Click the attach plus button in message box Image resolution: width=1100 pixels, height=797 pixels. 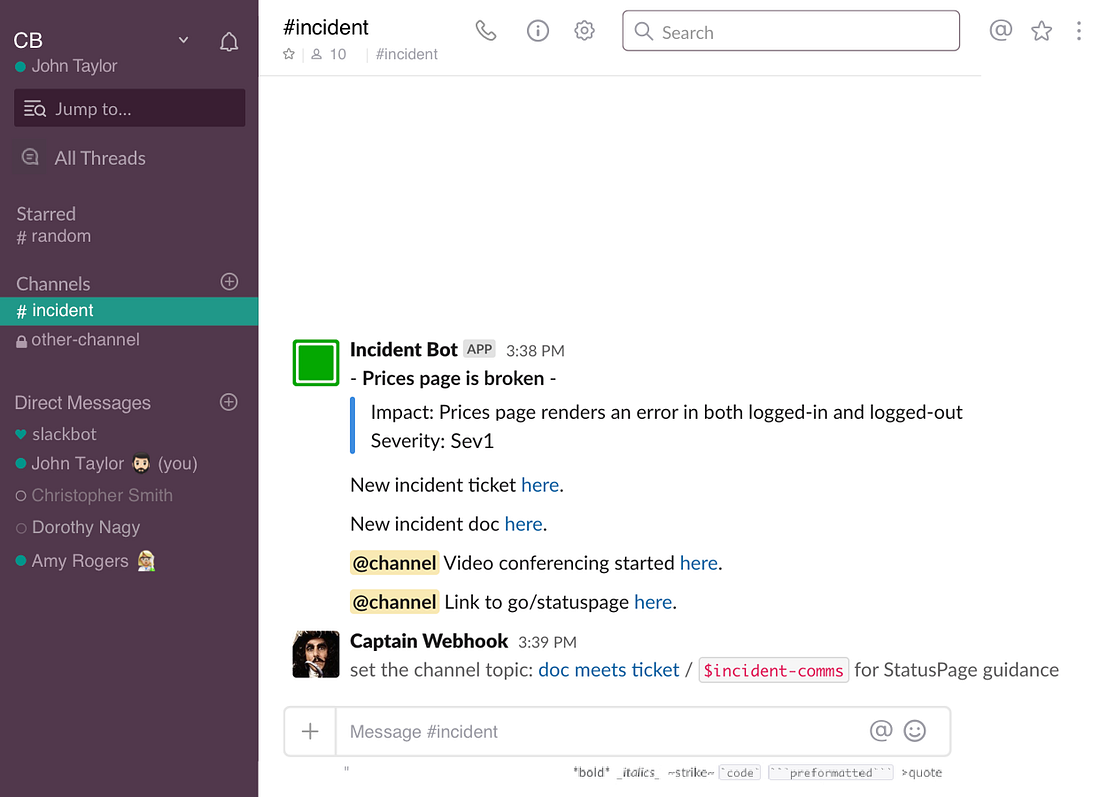(x=310, y=732)
